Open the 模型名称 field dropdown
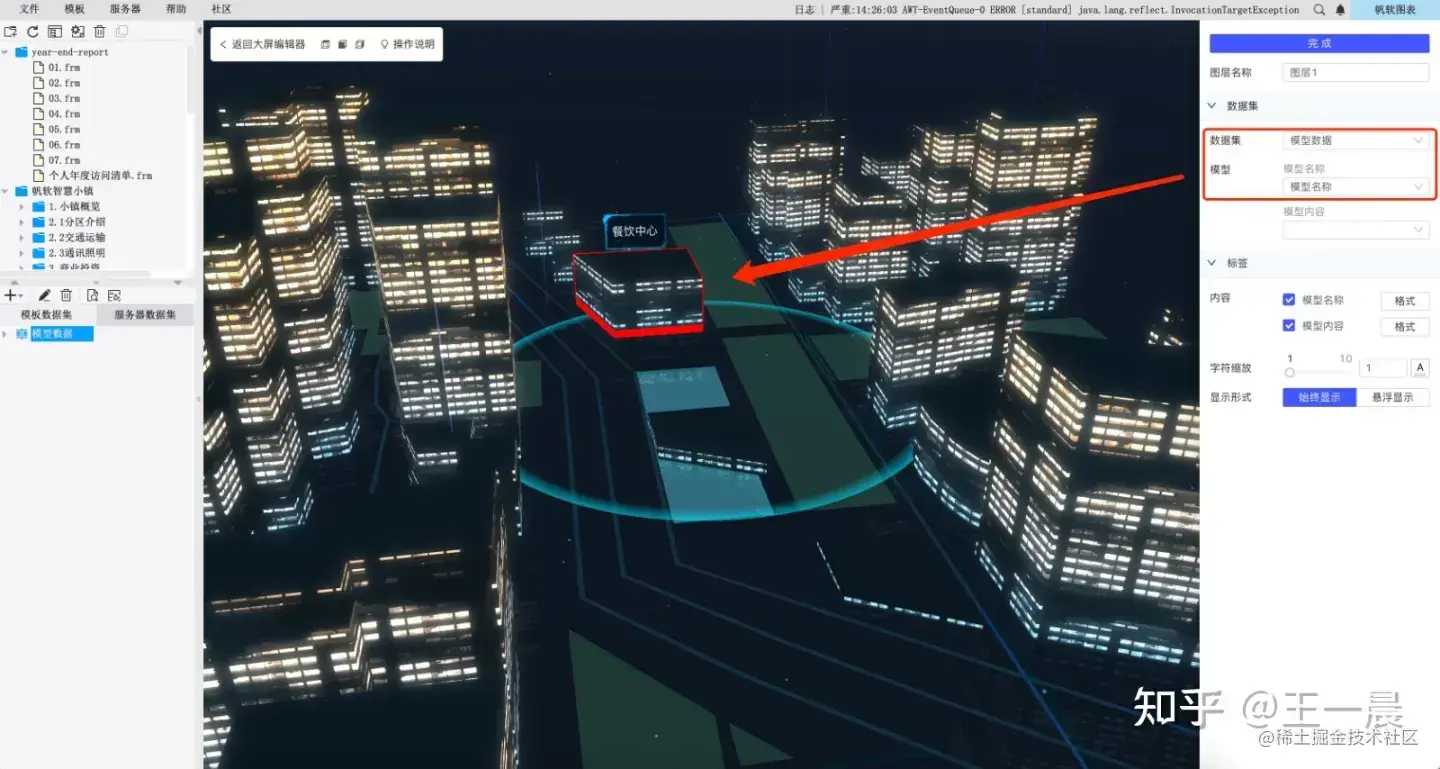1440x769 pixels. 1356,187
